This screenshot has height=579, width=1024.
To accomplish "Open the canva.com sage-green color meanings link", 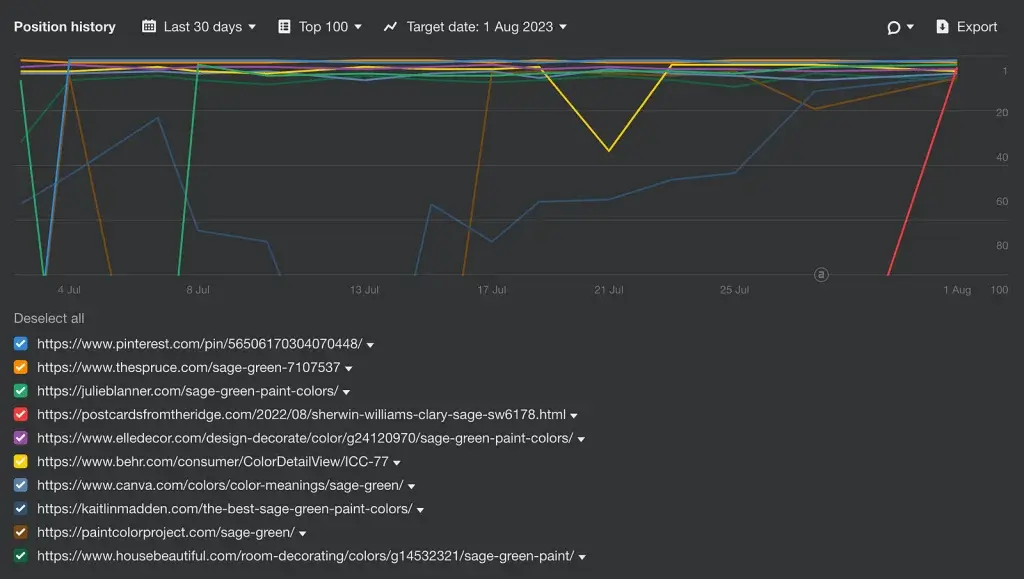I will point(220,486).
